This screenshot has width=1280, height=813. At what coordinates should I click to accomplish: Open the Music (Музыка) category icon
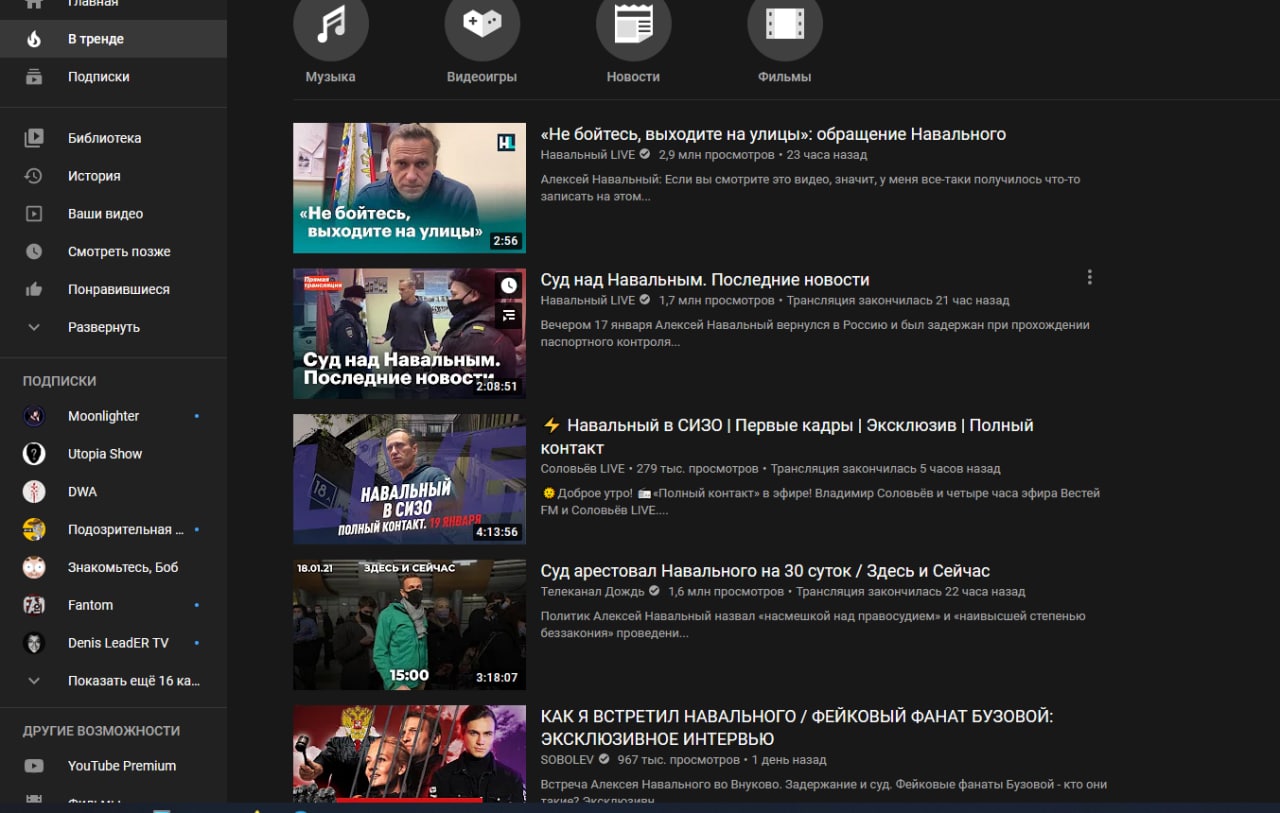pyautogui.click(x=331, y=23)
